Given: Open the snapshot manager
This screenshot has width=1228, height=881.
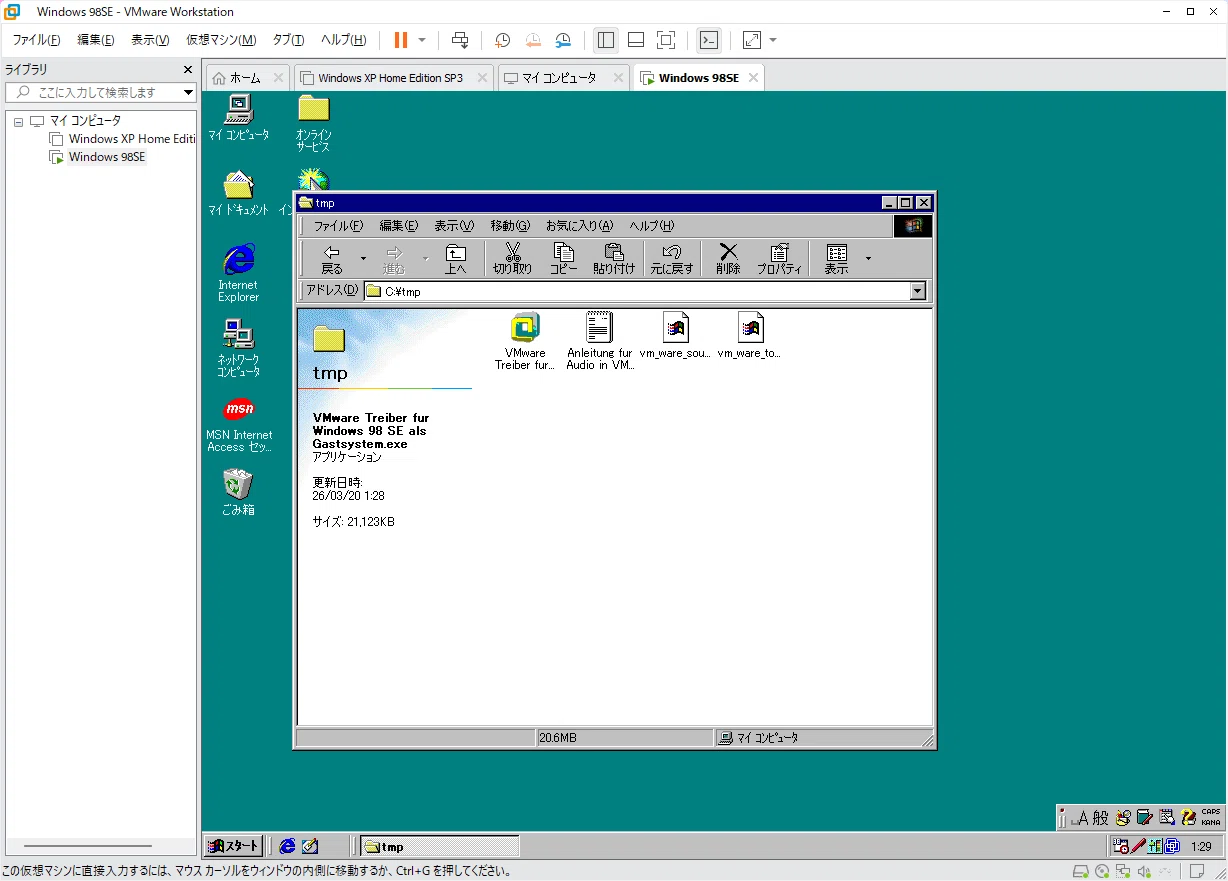Looking at the screenshot, I should pos(564,40).
